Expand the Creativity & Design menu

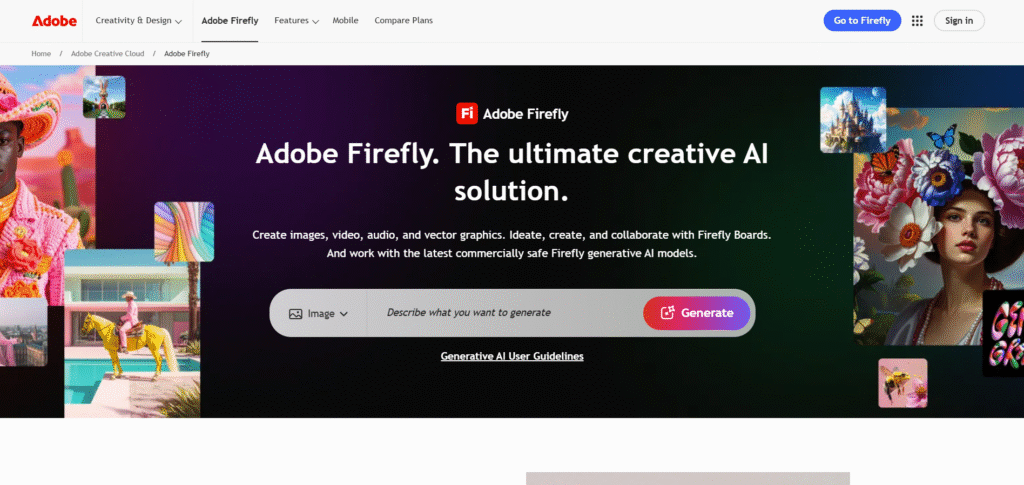coord(138,20)
